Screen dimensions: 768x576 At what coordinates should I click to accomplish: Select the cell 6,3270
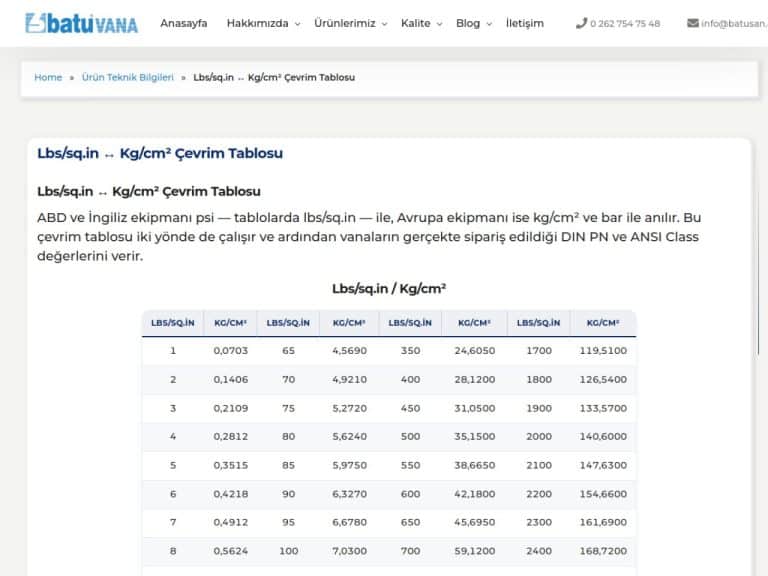(349, 494)
